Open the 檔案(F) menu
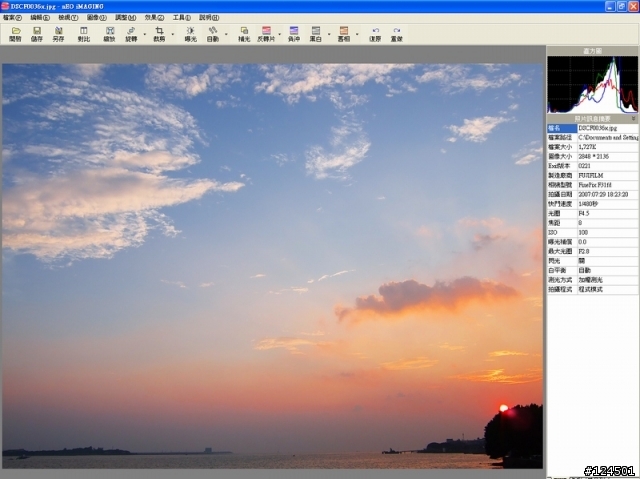 pos(12,18)
